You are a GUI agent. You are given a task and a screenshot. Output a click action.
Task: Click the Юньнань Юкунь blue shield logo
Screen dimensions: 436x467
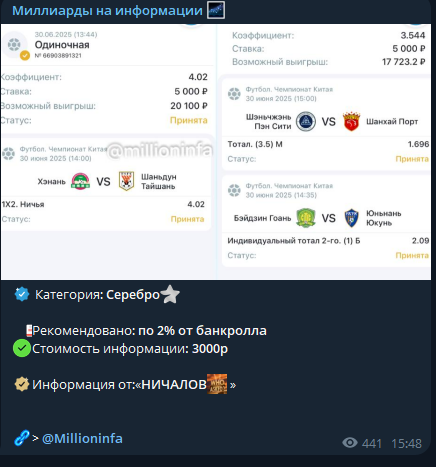coord(351,218)
